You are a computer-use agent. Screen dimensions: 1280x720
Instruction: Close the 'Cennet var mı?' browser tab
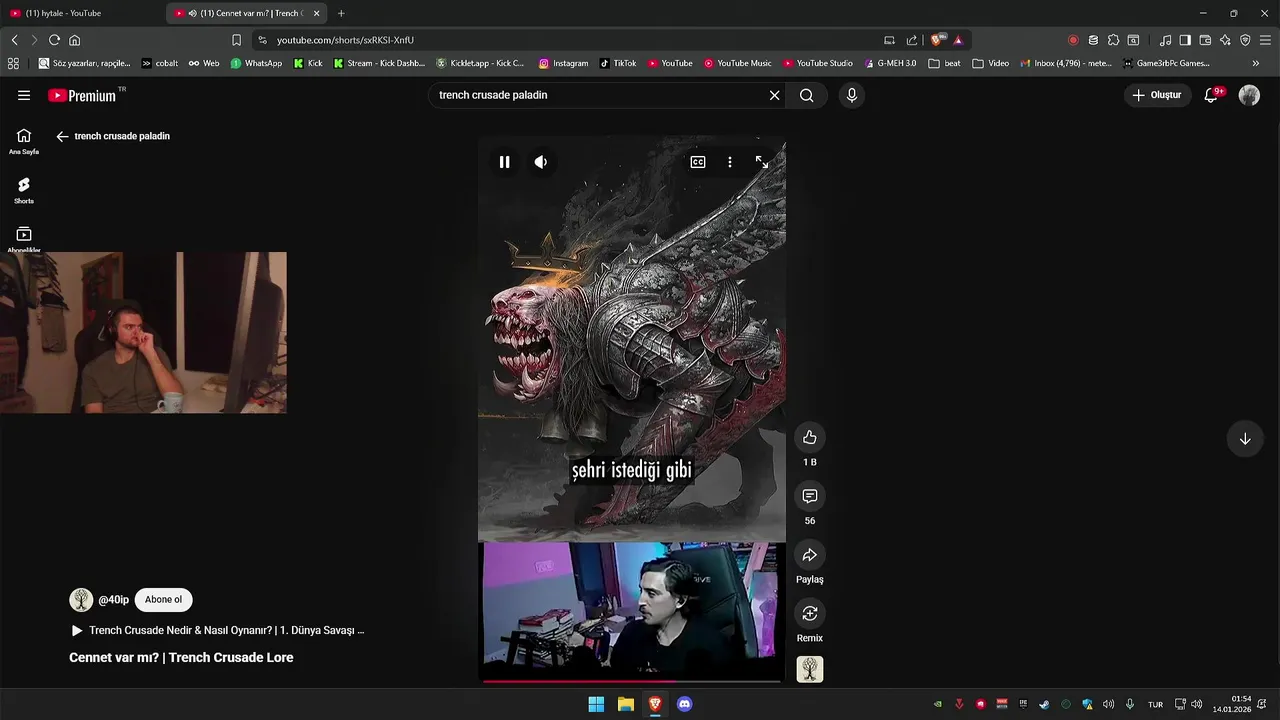point(316,13)
